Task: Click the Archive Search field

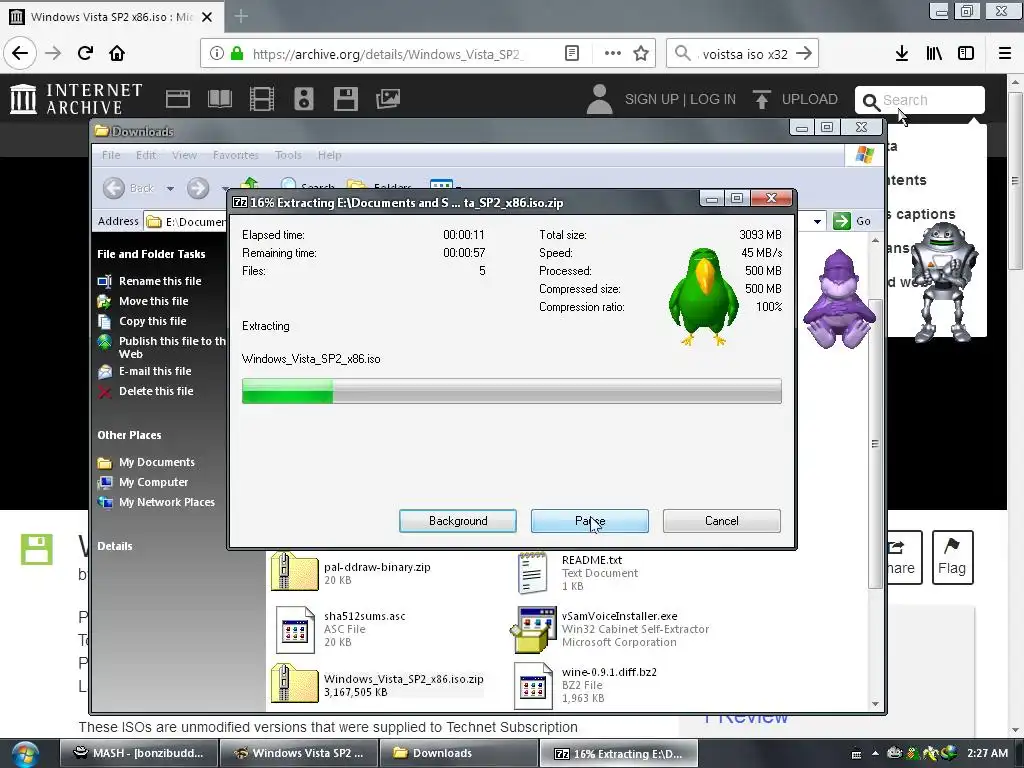Action: [920, 101]
